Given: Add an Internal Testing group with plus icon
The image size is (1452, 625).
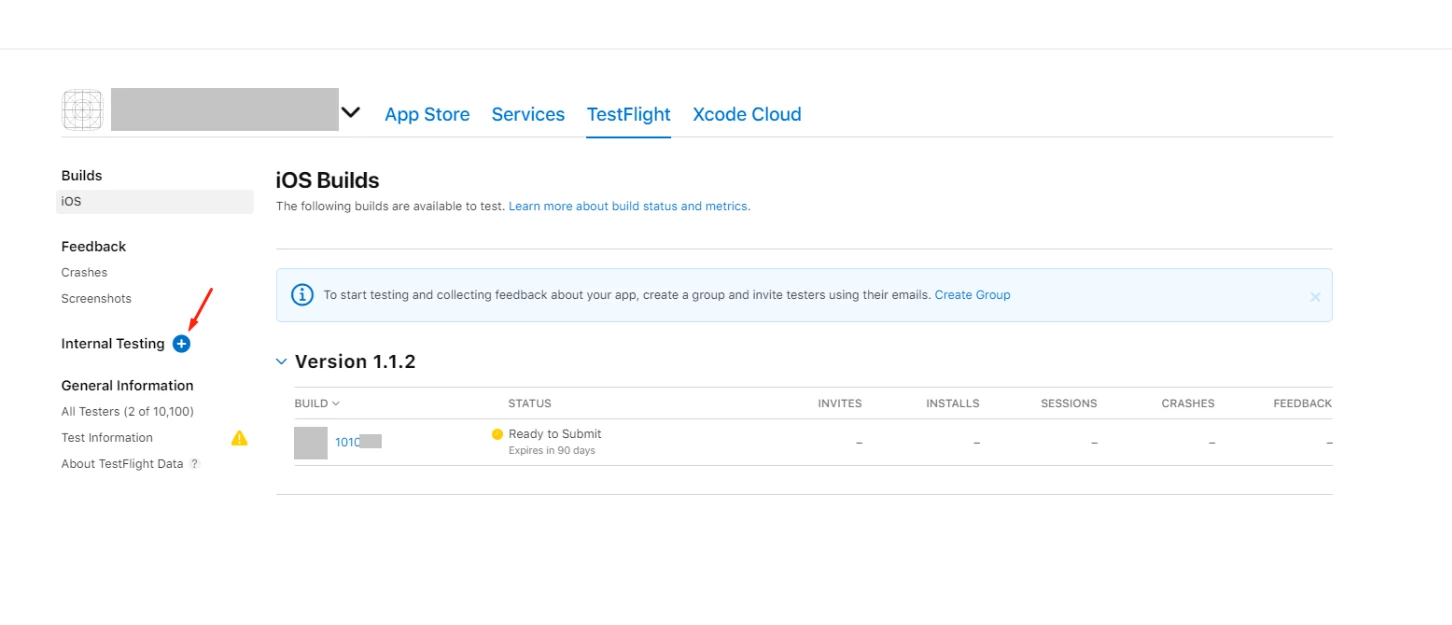Looking at the screenshot, I should [x=181, y=343].
